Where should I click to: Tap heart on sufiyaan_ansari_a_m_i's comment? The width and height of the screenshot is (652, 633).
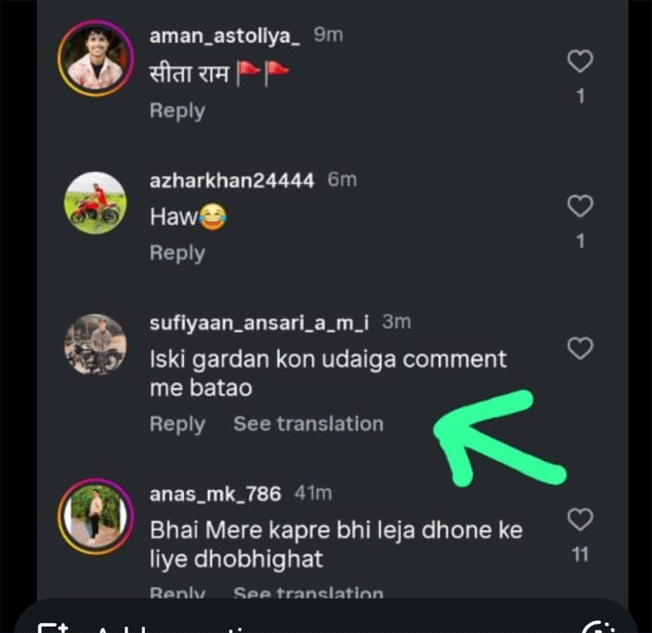[580, 348]
